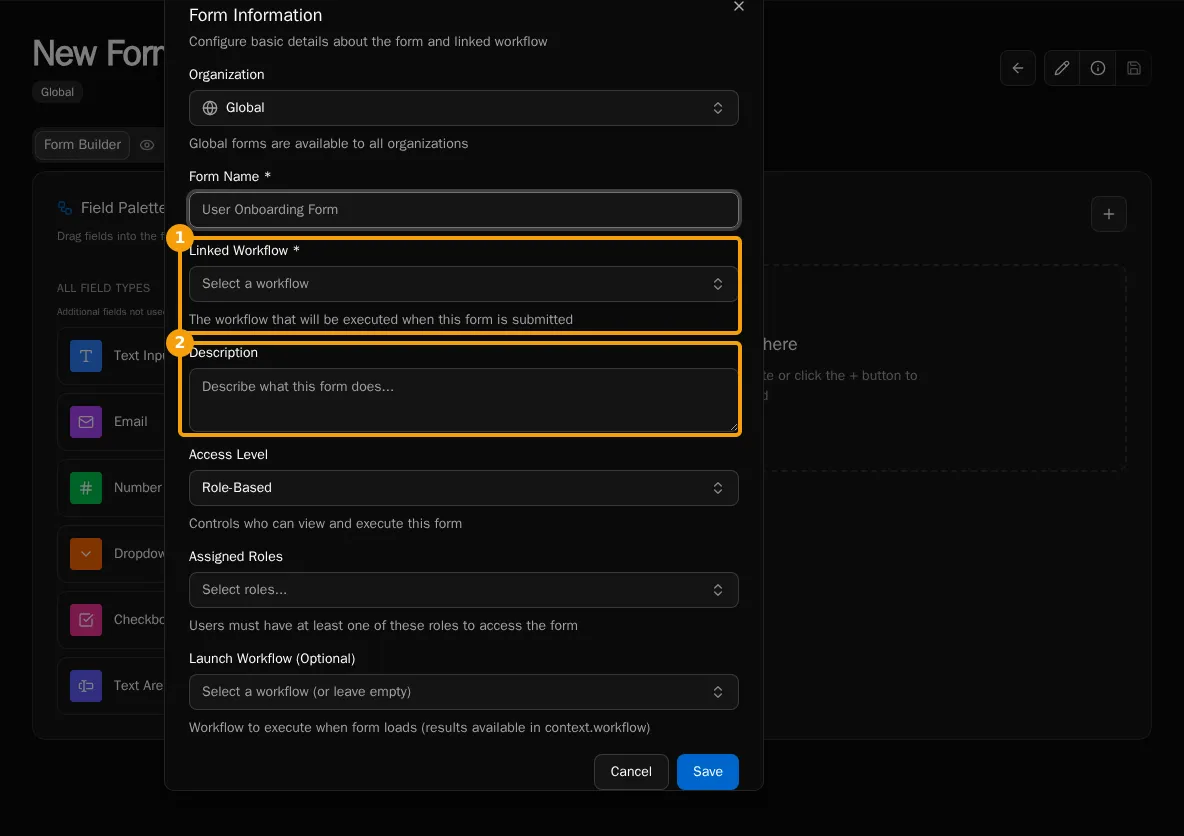
Task: Select the Text Input field type icon
Action: 86,356
